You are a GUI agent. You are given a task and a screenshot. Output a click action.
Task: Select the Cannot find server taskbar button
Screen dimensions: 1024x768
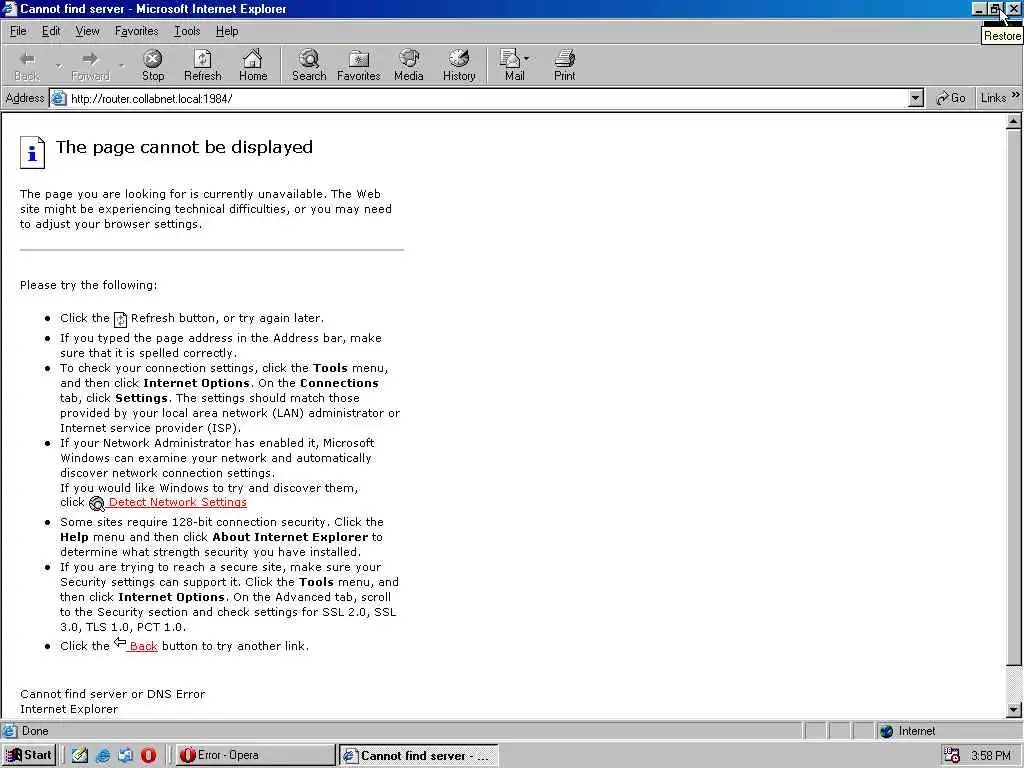tap(418, 755)
